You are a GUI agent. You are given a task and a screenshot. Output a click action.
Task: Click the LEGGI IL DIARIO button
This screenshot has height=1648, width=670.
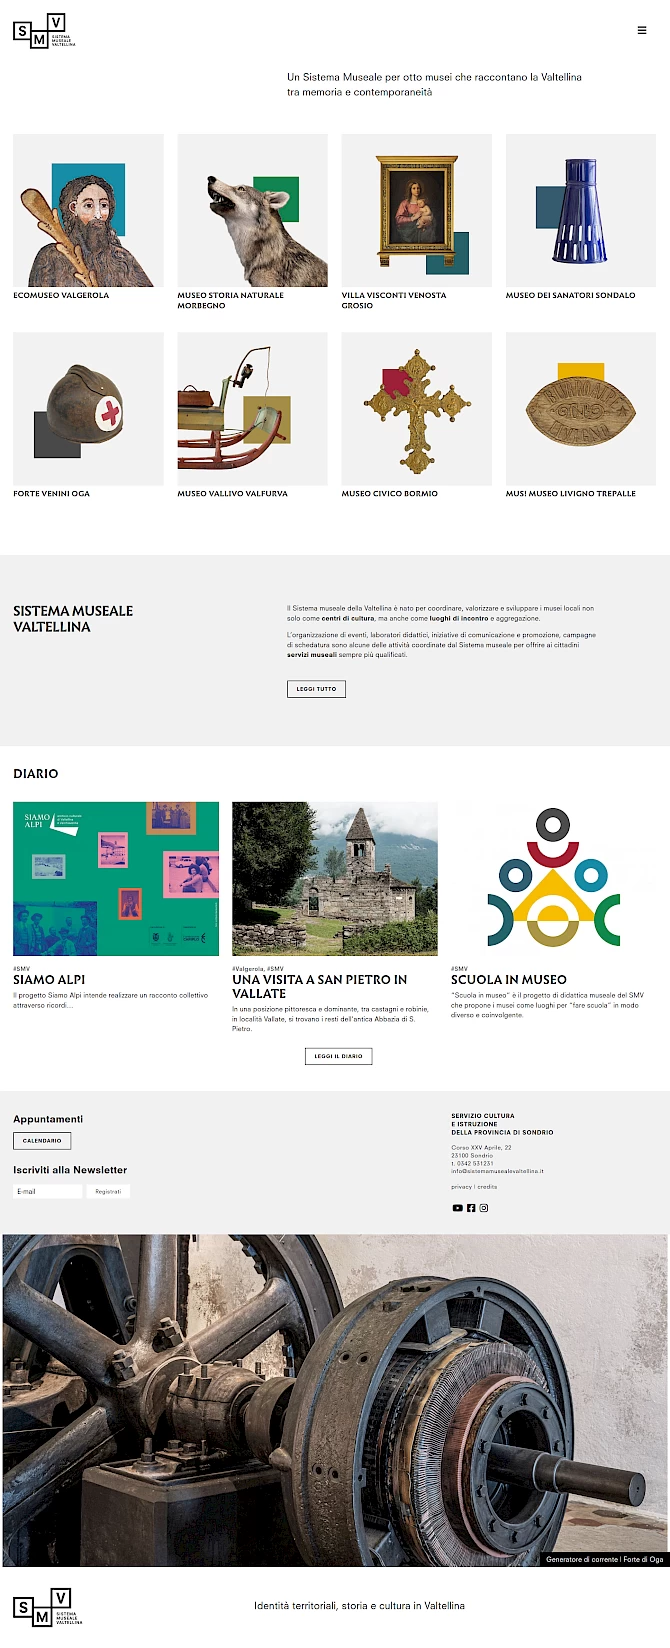pos(338,1056)
